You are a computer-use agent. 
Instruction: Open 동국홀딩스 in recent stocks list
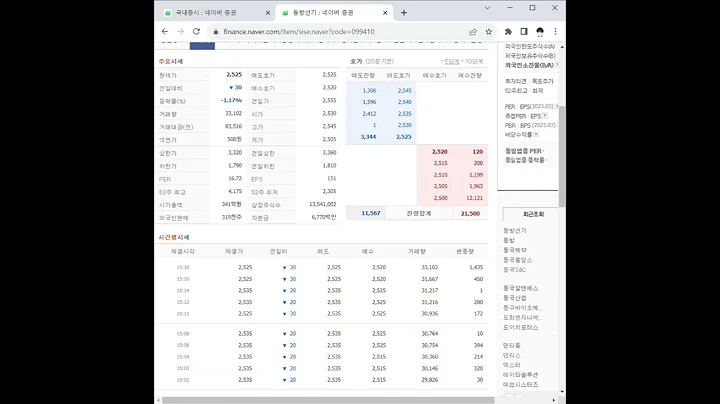518,260
